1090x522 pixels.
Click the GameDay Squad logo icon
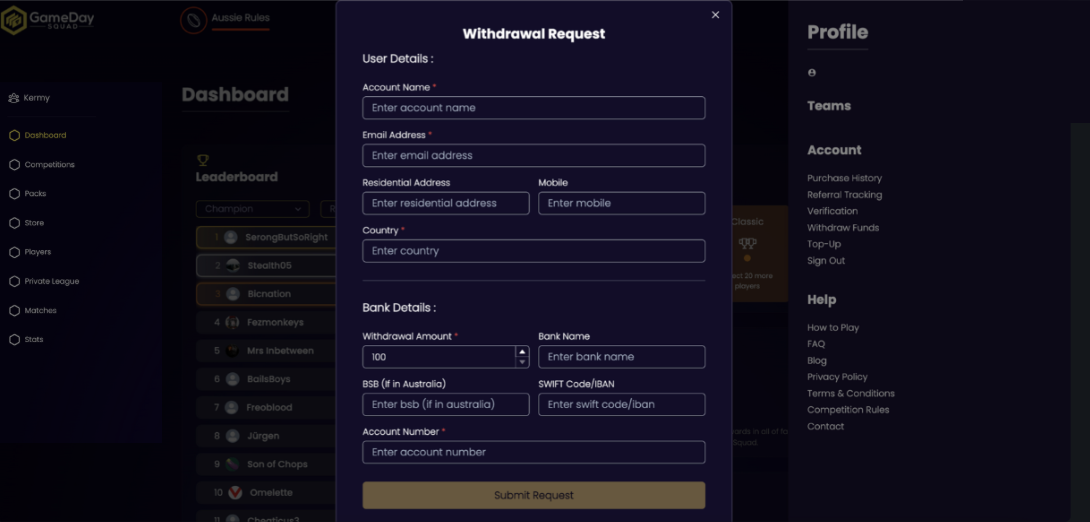[x=13, y=20]
